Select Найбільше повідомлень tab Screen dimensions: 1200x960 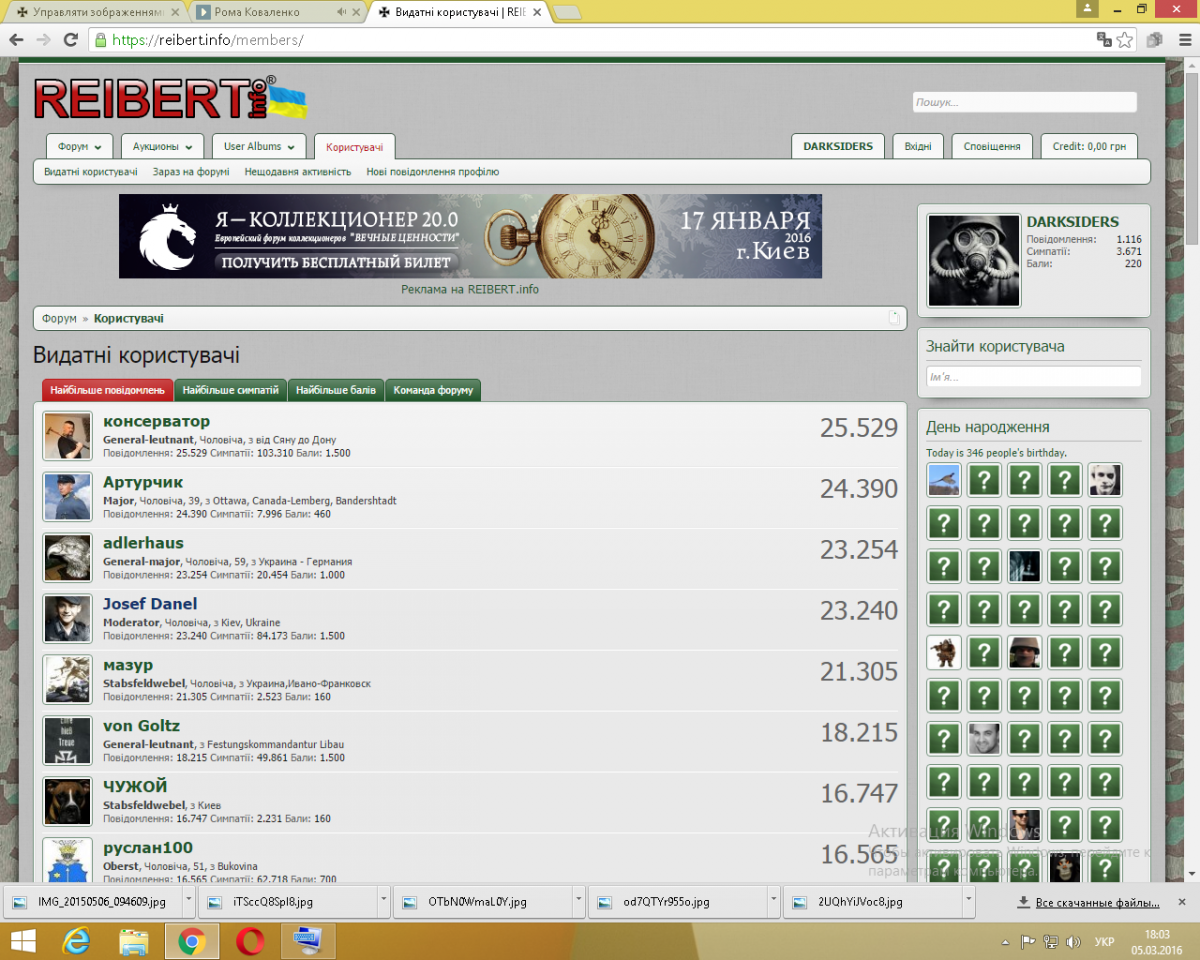[108, 390]
